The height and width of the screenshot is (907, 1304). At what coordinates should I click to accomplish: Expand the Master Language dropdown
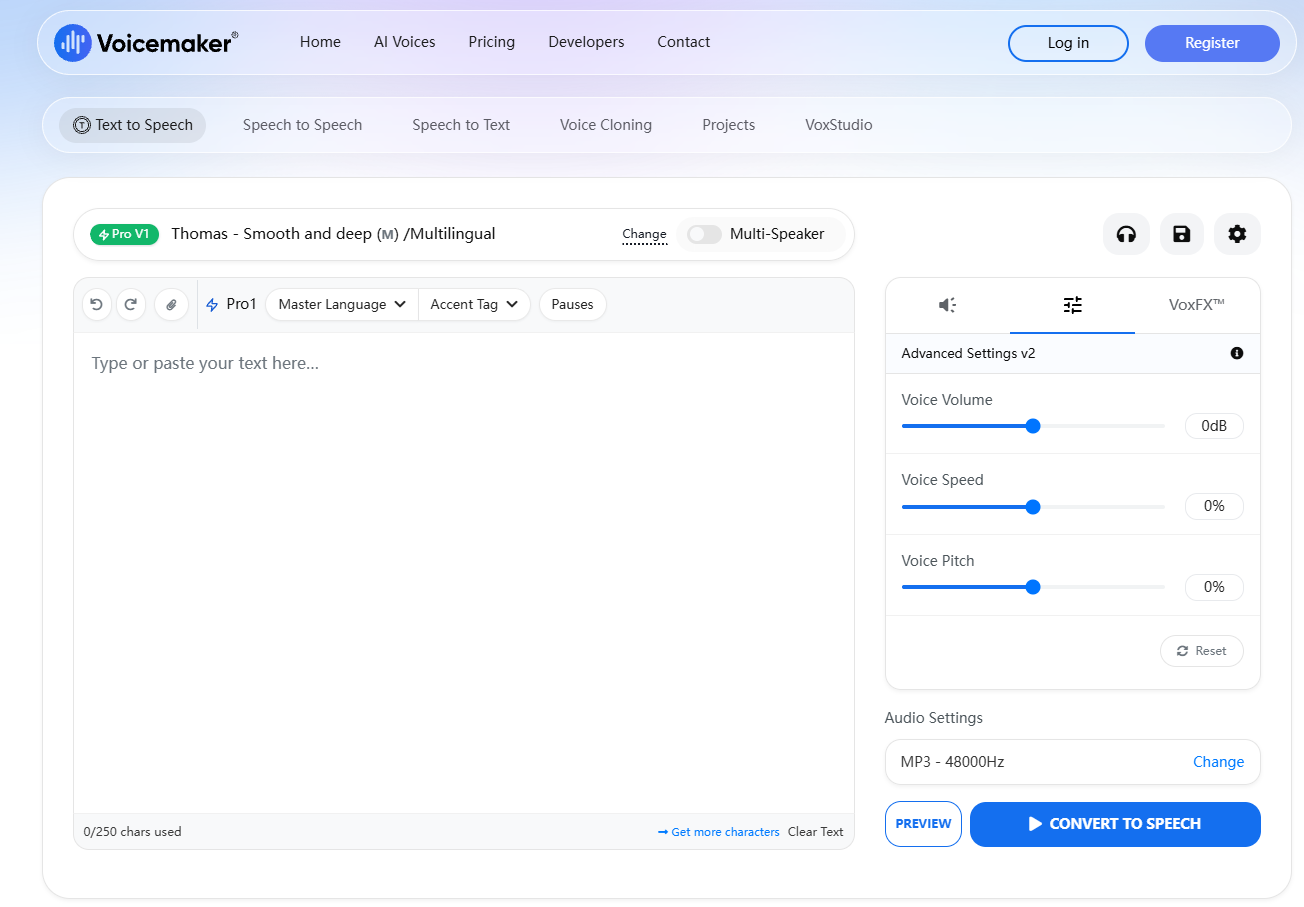pos(342,304)
